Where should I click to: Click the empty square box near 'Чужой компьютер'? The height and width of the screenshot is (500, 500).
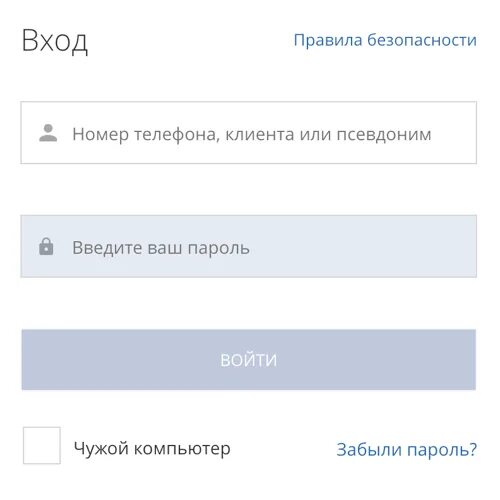pos(42,445)
